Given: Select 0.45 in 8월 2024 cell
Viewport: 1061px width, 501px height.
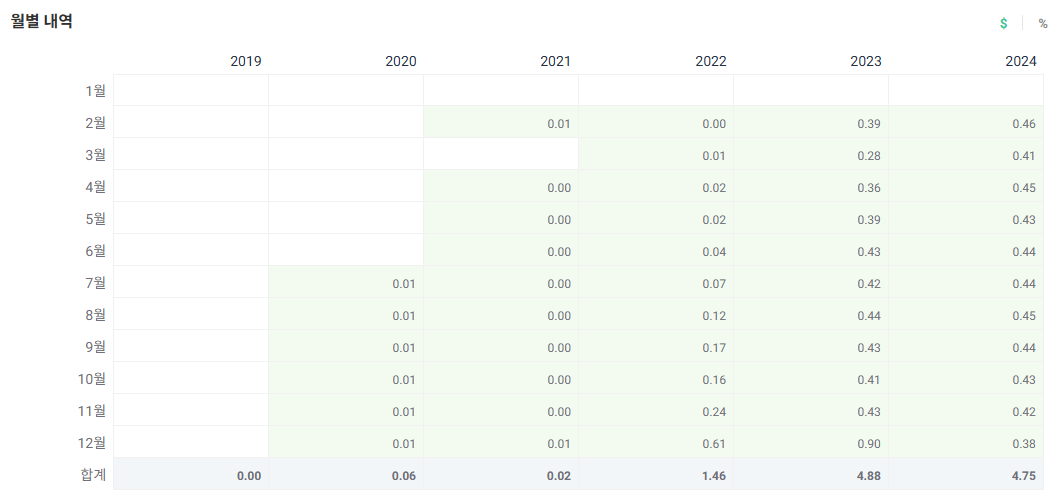Looking at the screenshot, I should [x=1024, y=315].
